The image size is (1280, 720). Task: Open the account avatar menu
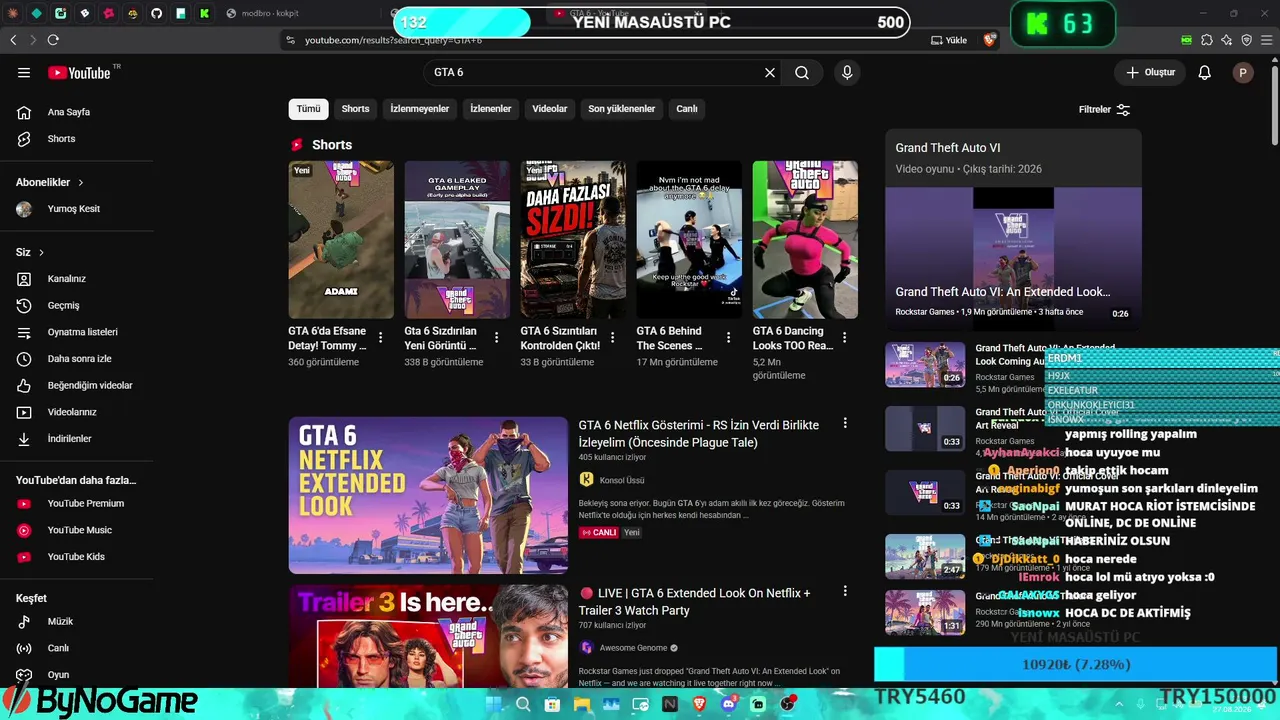[x=1243, y=72]
